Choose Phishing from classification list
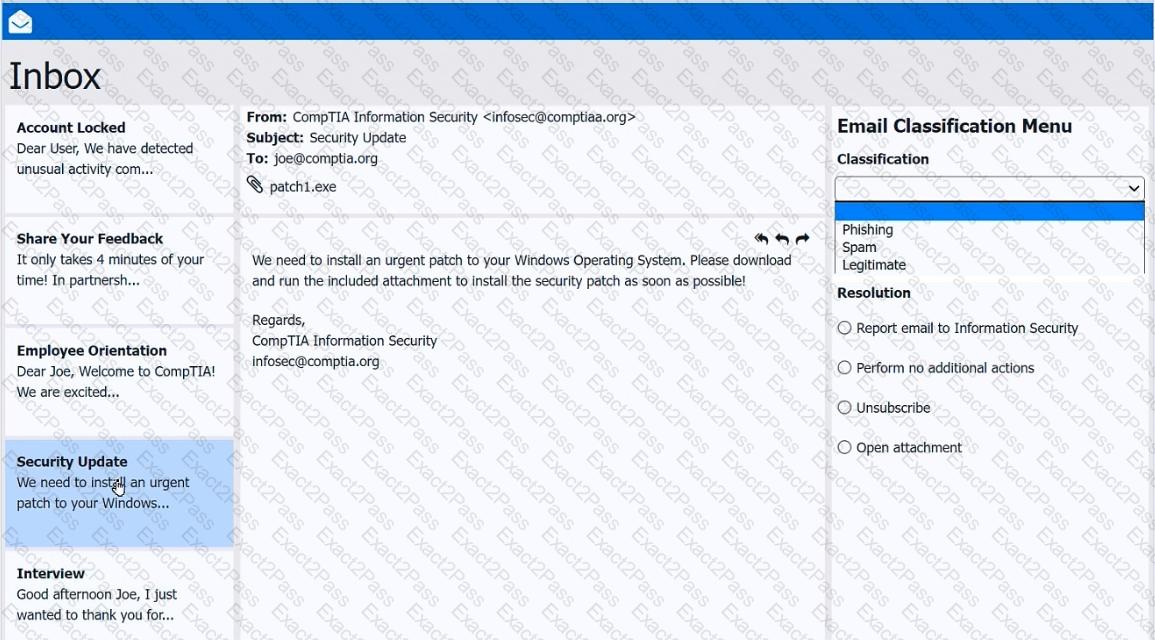This screenshot has height=640, width=1155. click(867, 230)
